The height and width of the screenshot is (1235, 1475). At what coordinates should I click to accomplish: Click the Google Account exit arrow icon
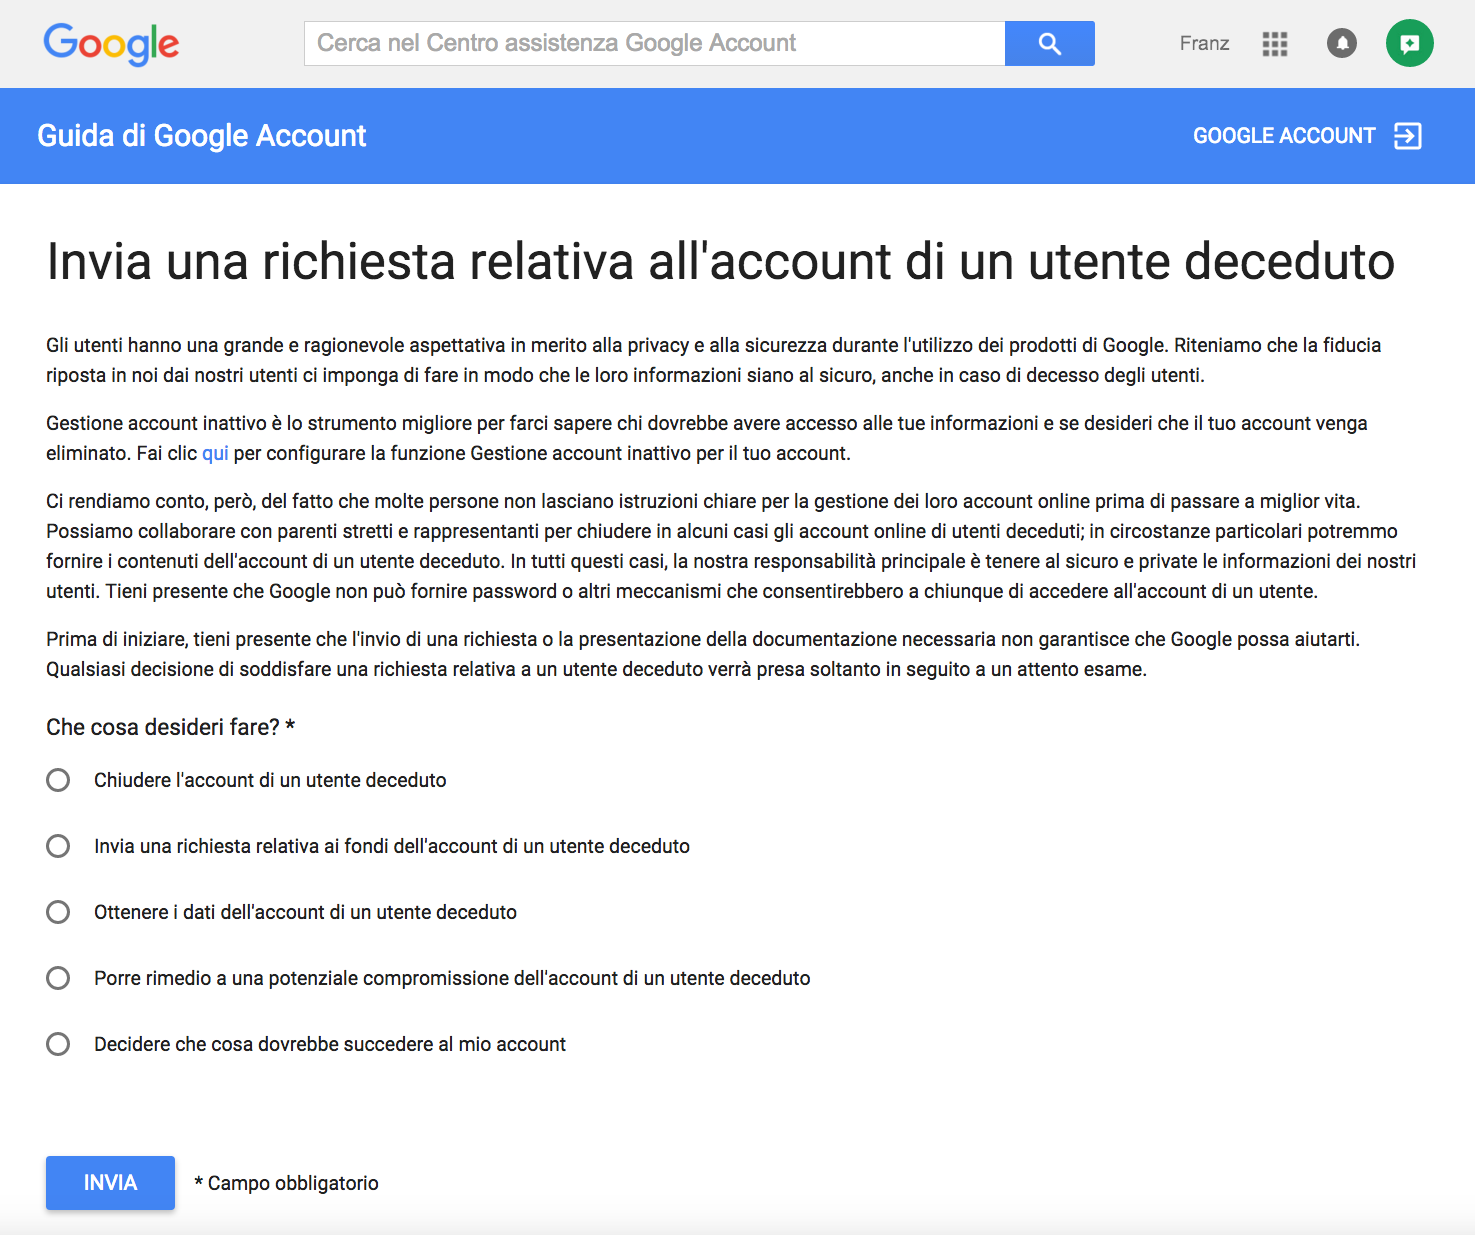[x=1407, y=136]
